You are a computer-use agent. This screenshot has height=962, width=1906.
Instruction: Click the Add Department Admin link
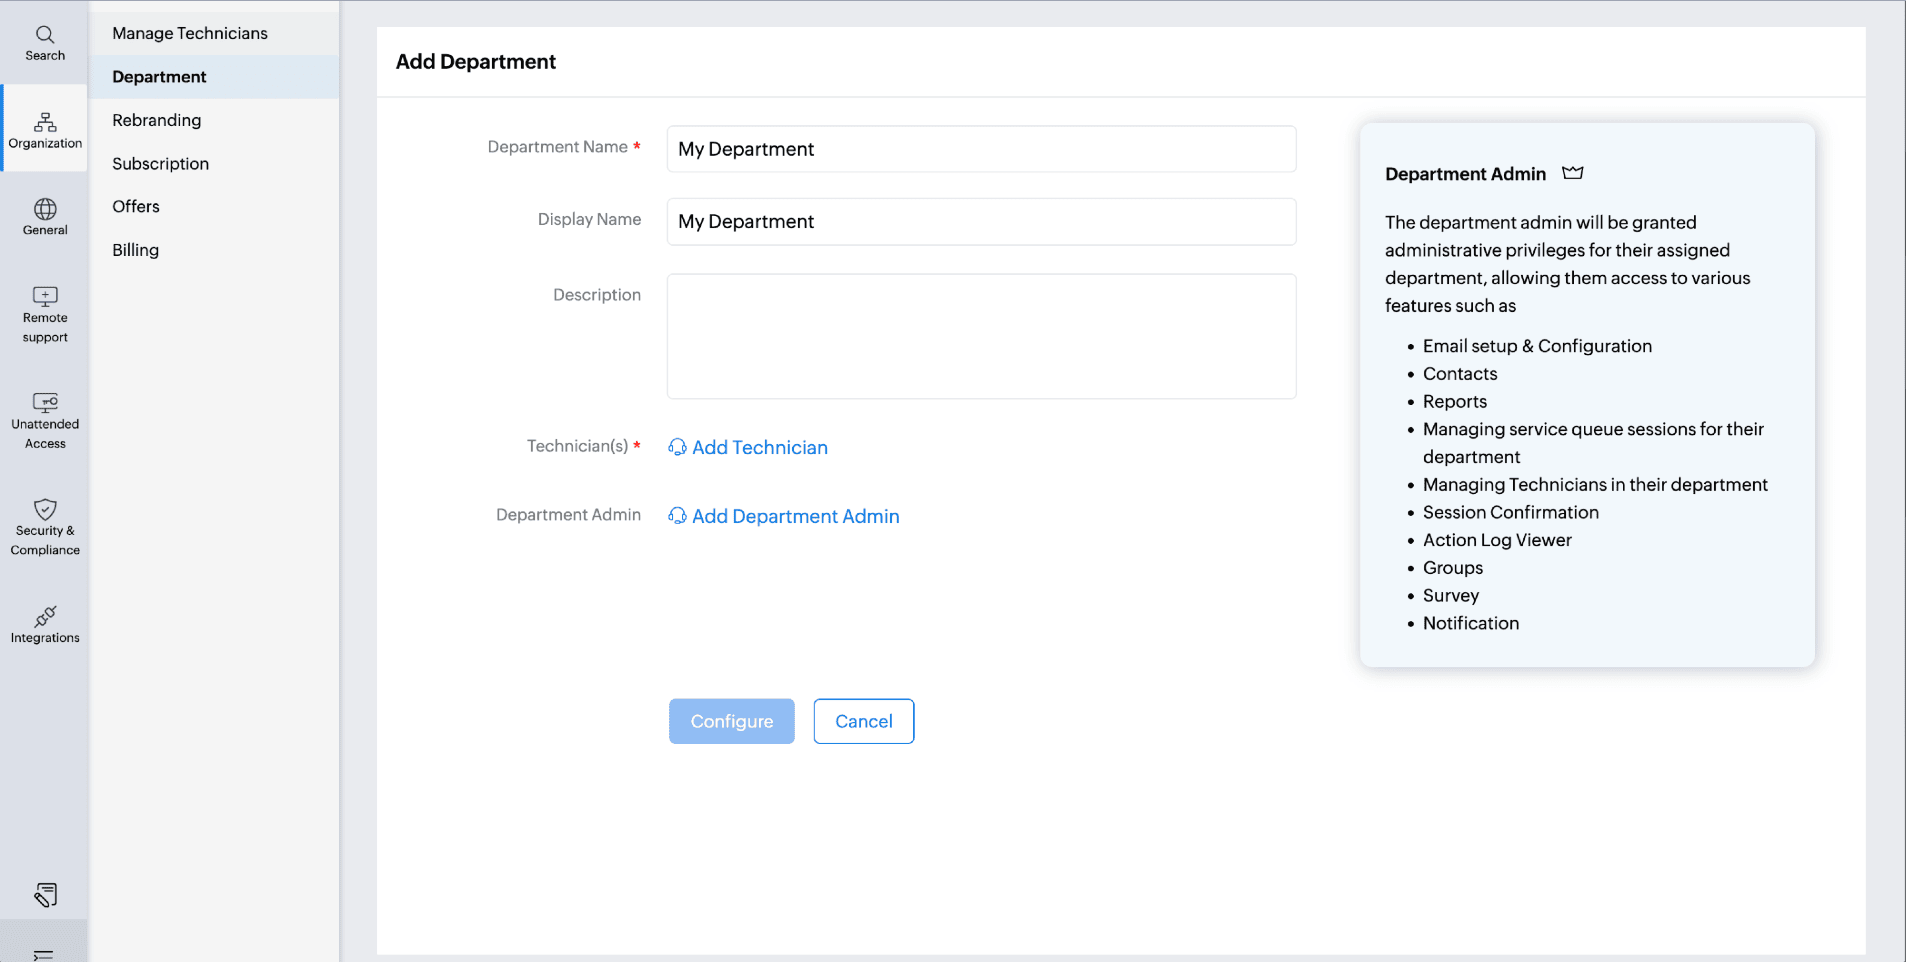[x=795, y=516]
